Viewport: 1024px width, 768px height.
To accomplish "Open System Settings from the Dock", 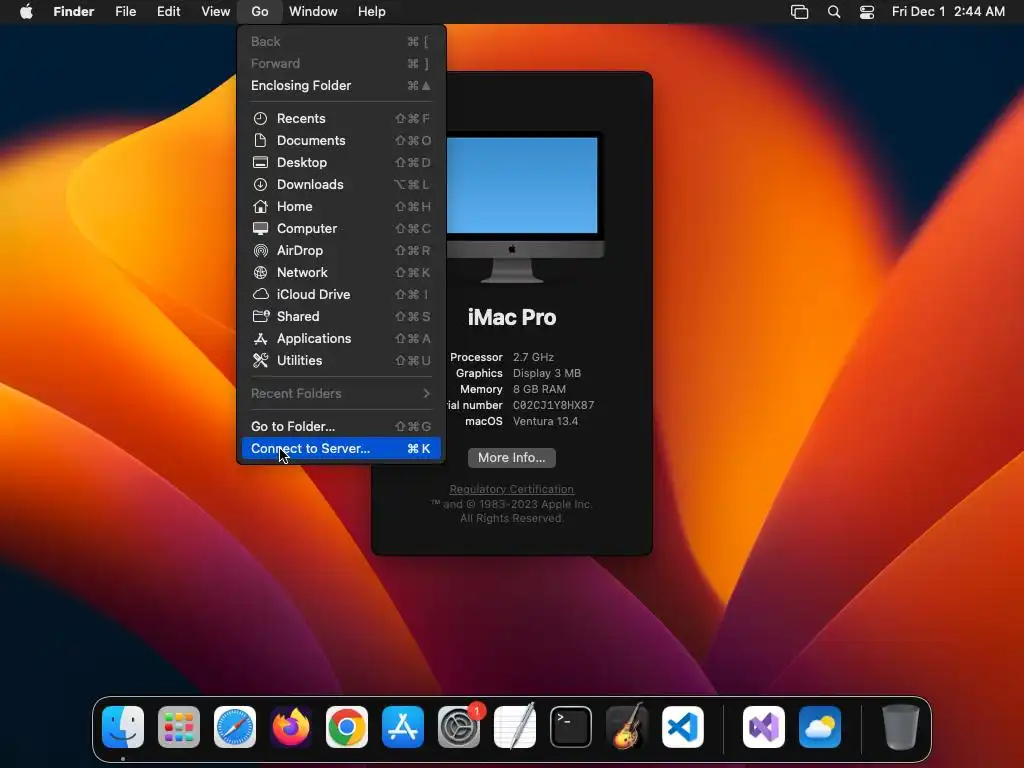I will tap(459, 727).
